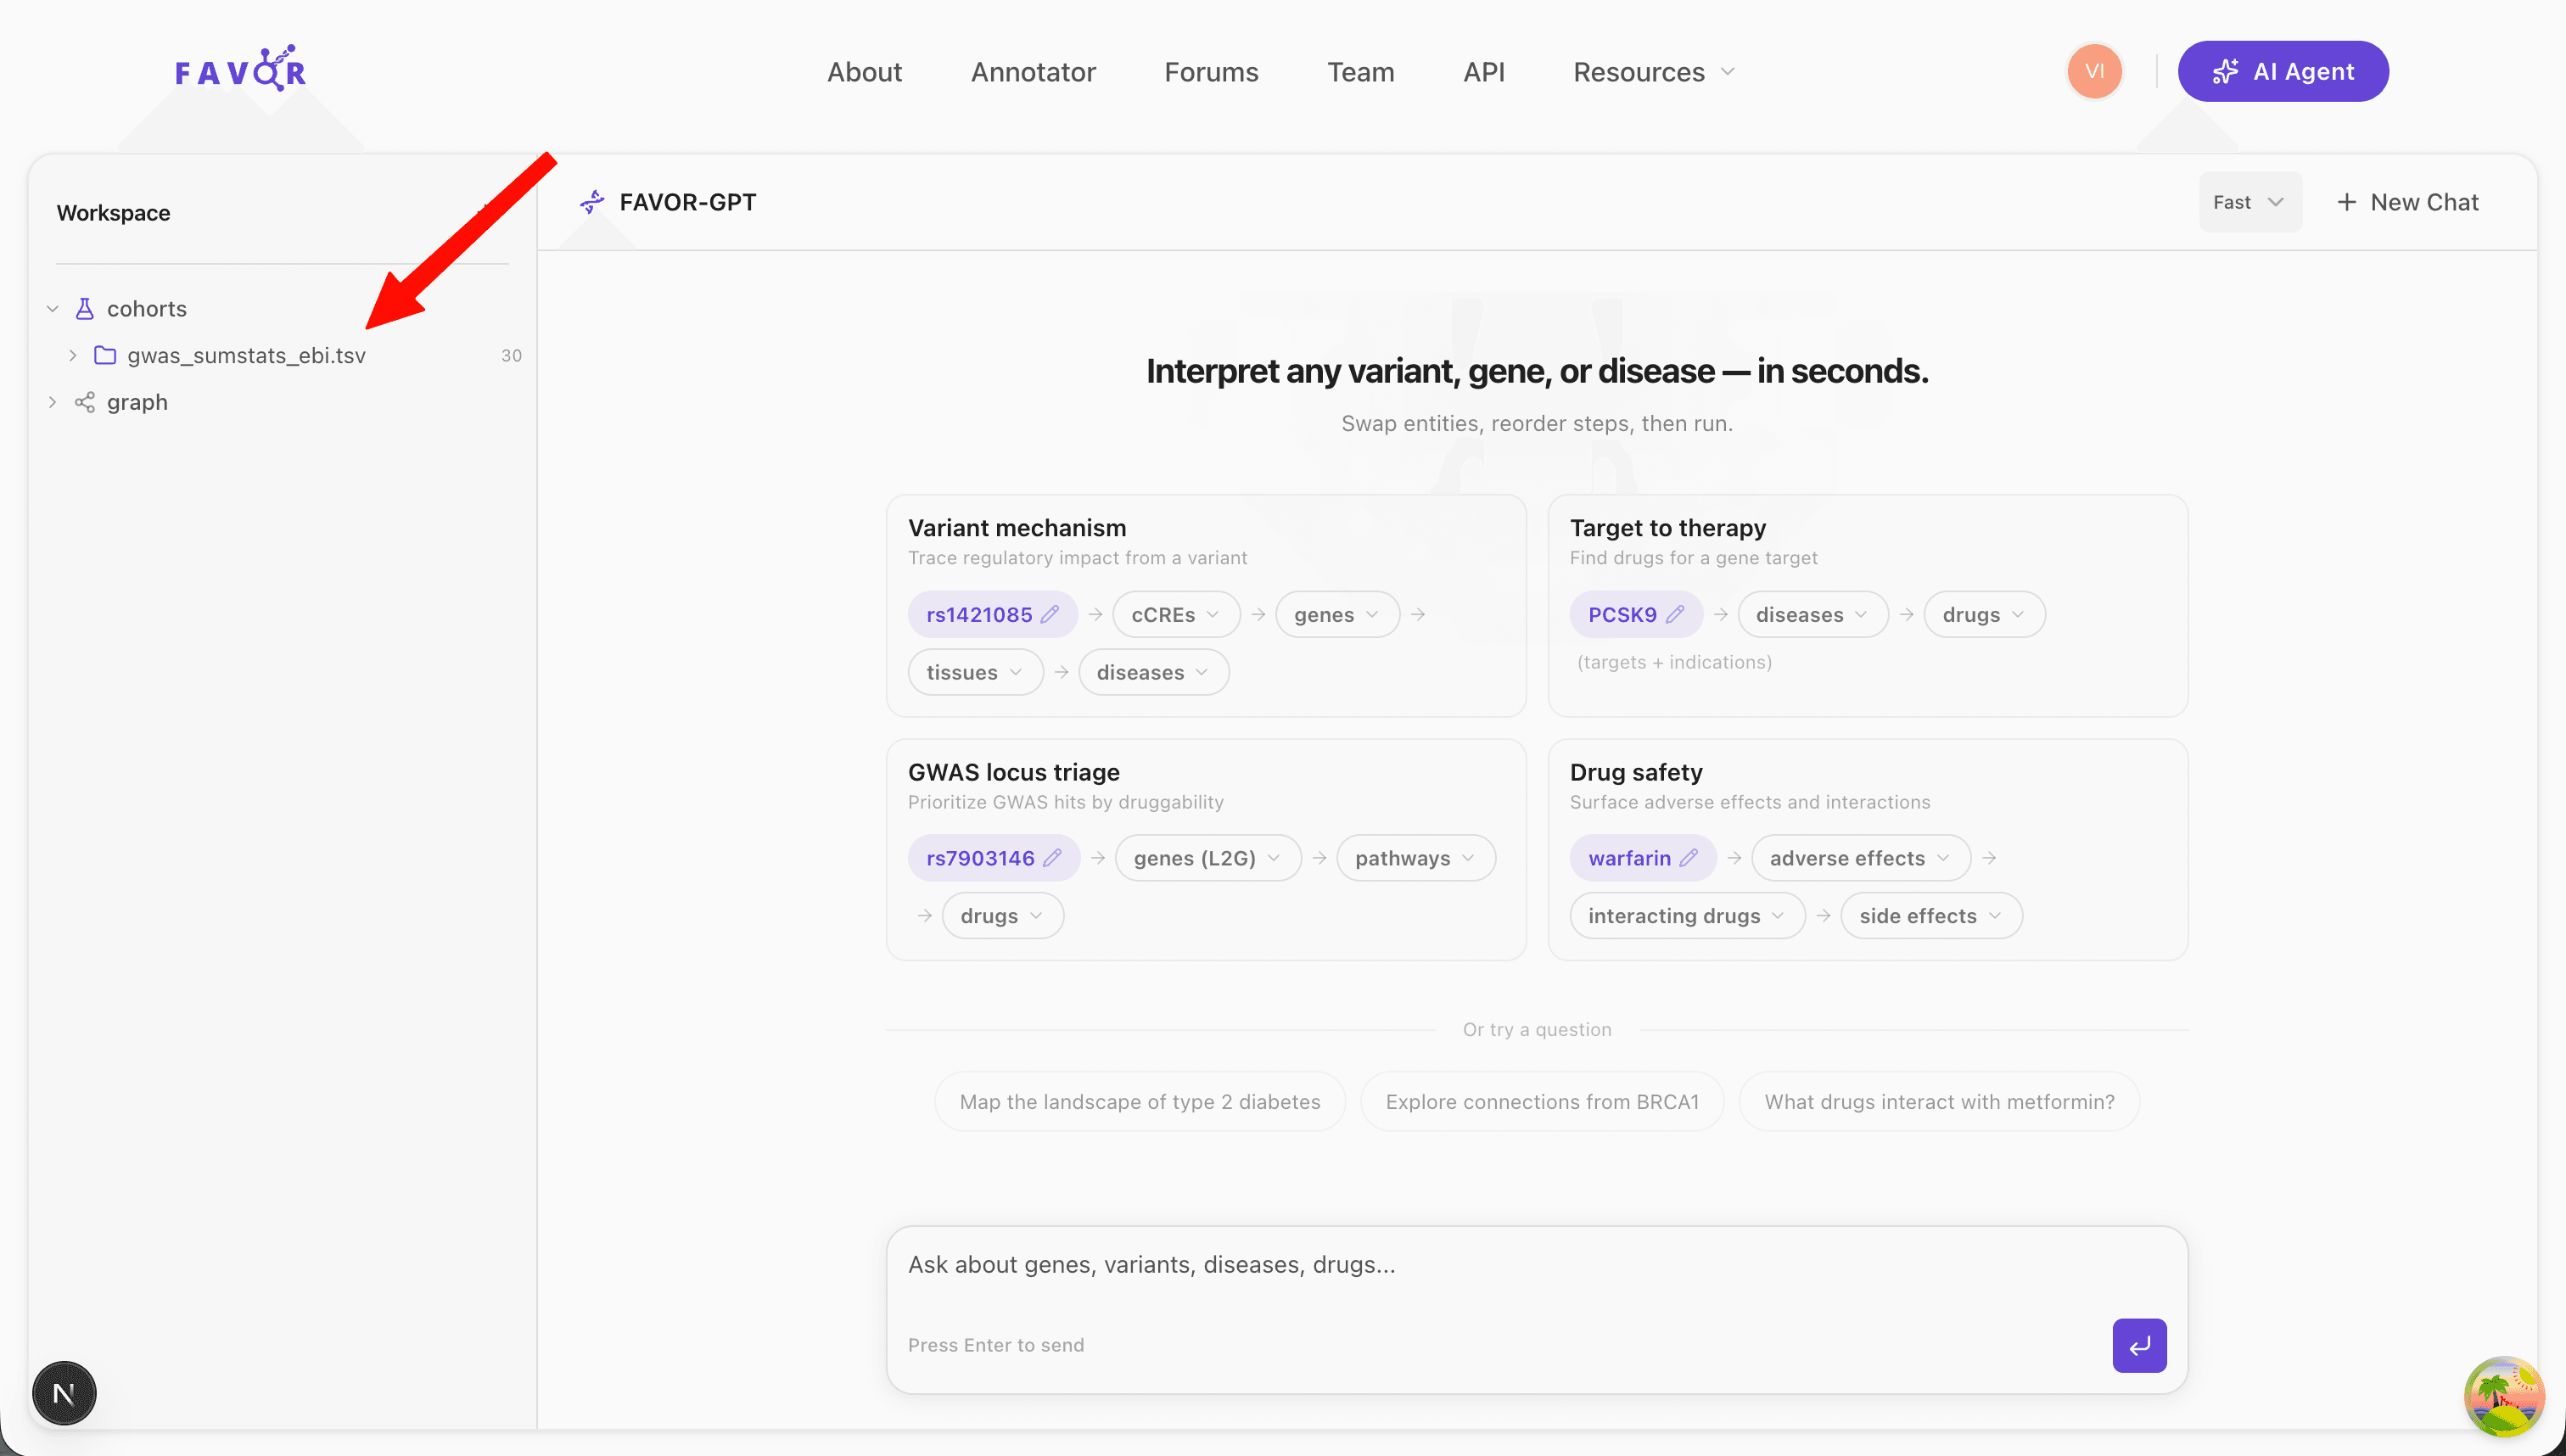
Task: Expand the gwas_sumstats_ebi.tsv folder
Action: [73, 355]
